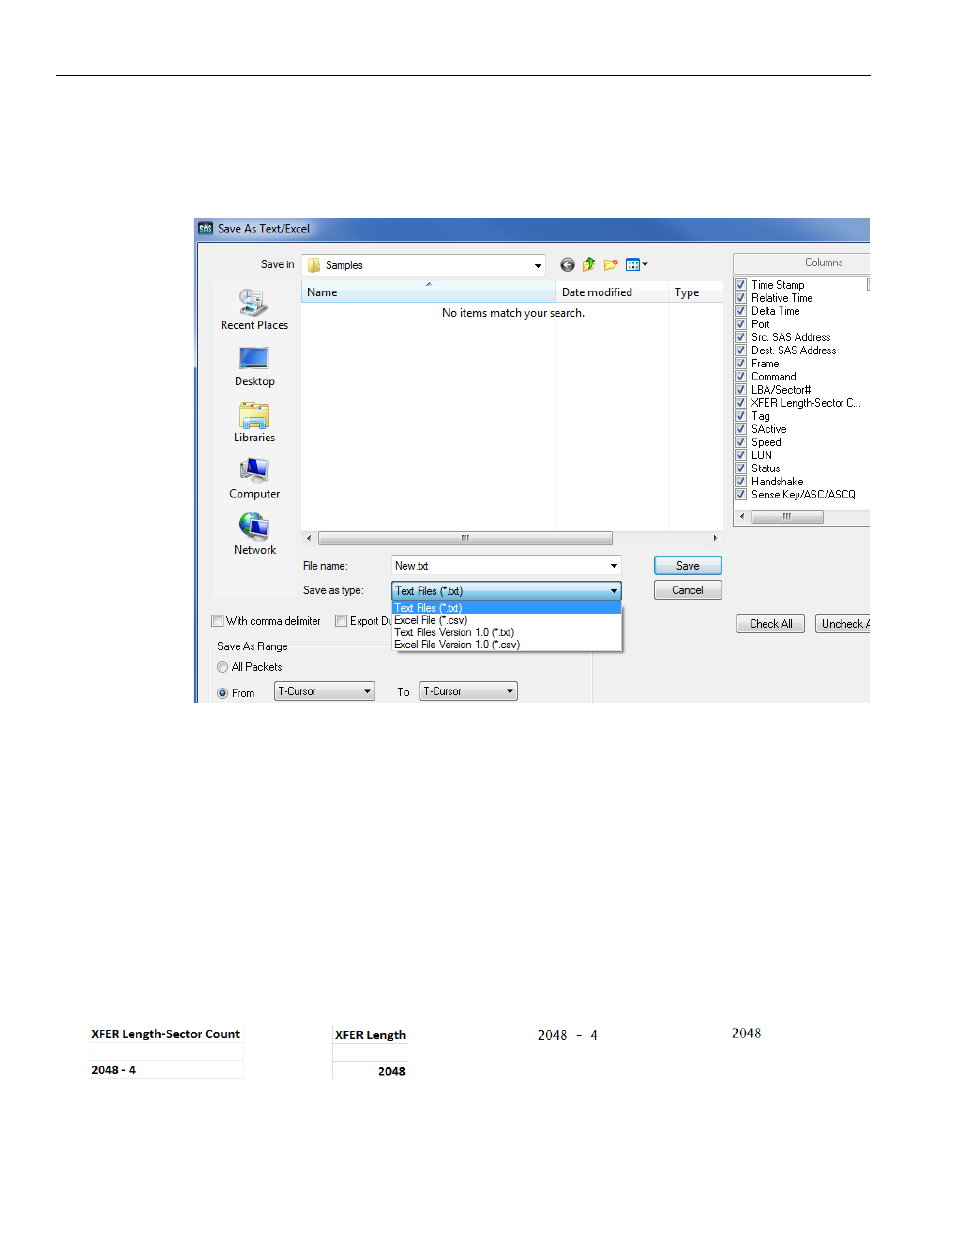954x1235 pixels.
Task: Click the Samples folder icon
Action: pyautogui.click(x=314, y=265)
